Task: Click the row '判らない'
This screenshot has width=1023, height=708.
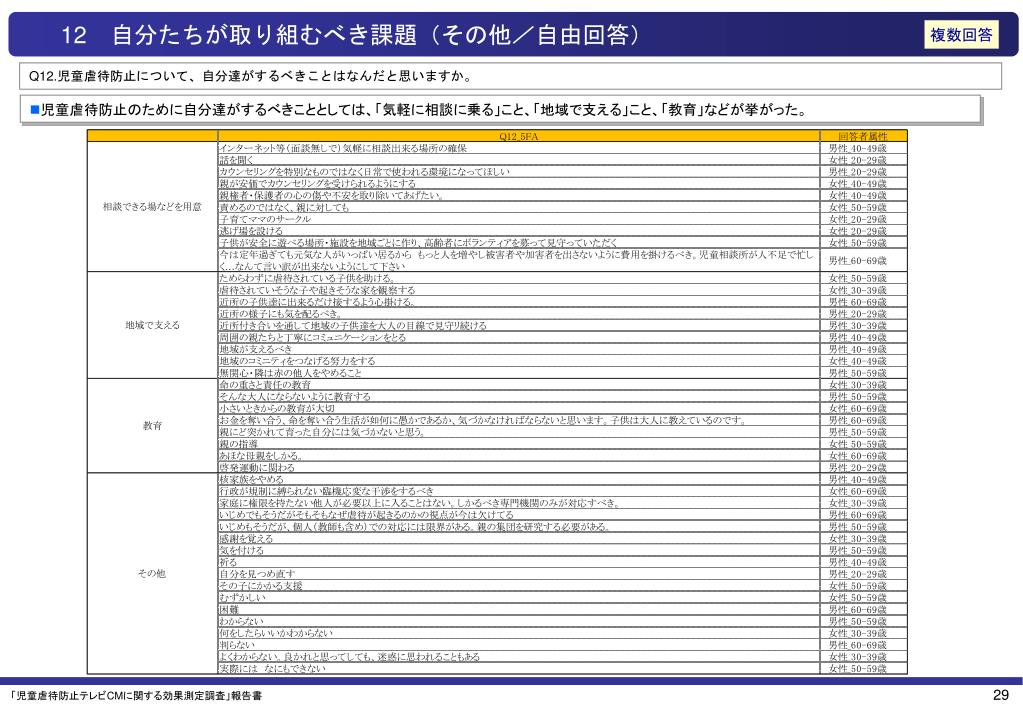Action: [519, 644]
